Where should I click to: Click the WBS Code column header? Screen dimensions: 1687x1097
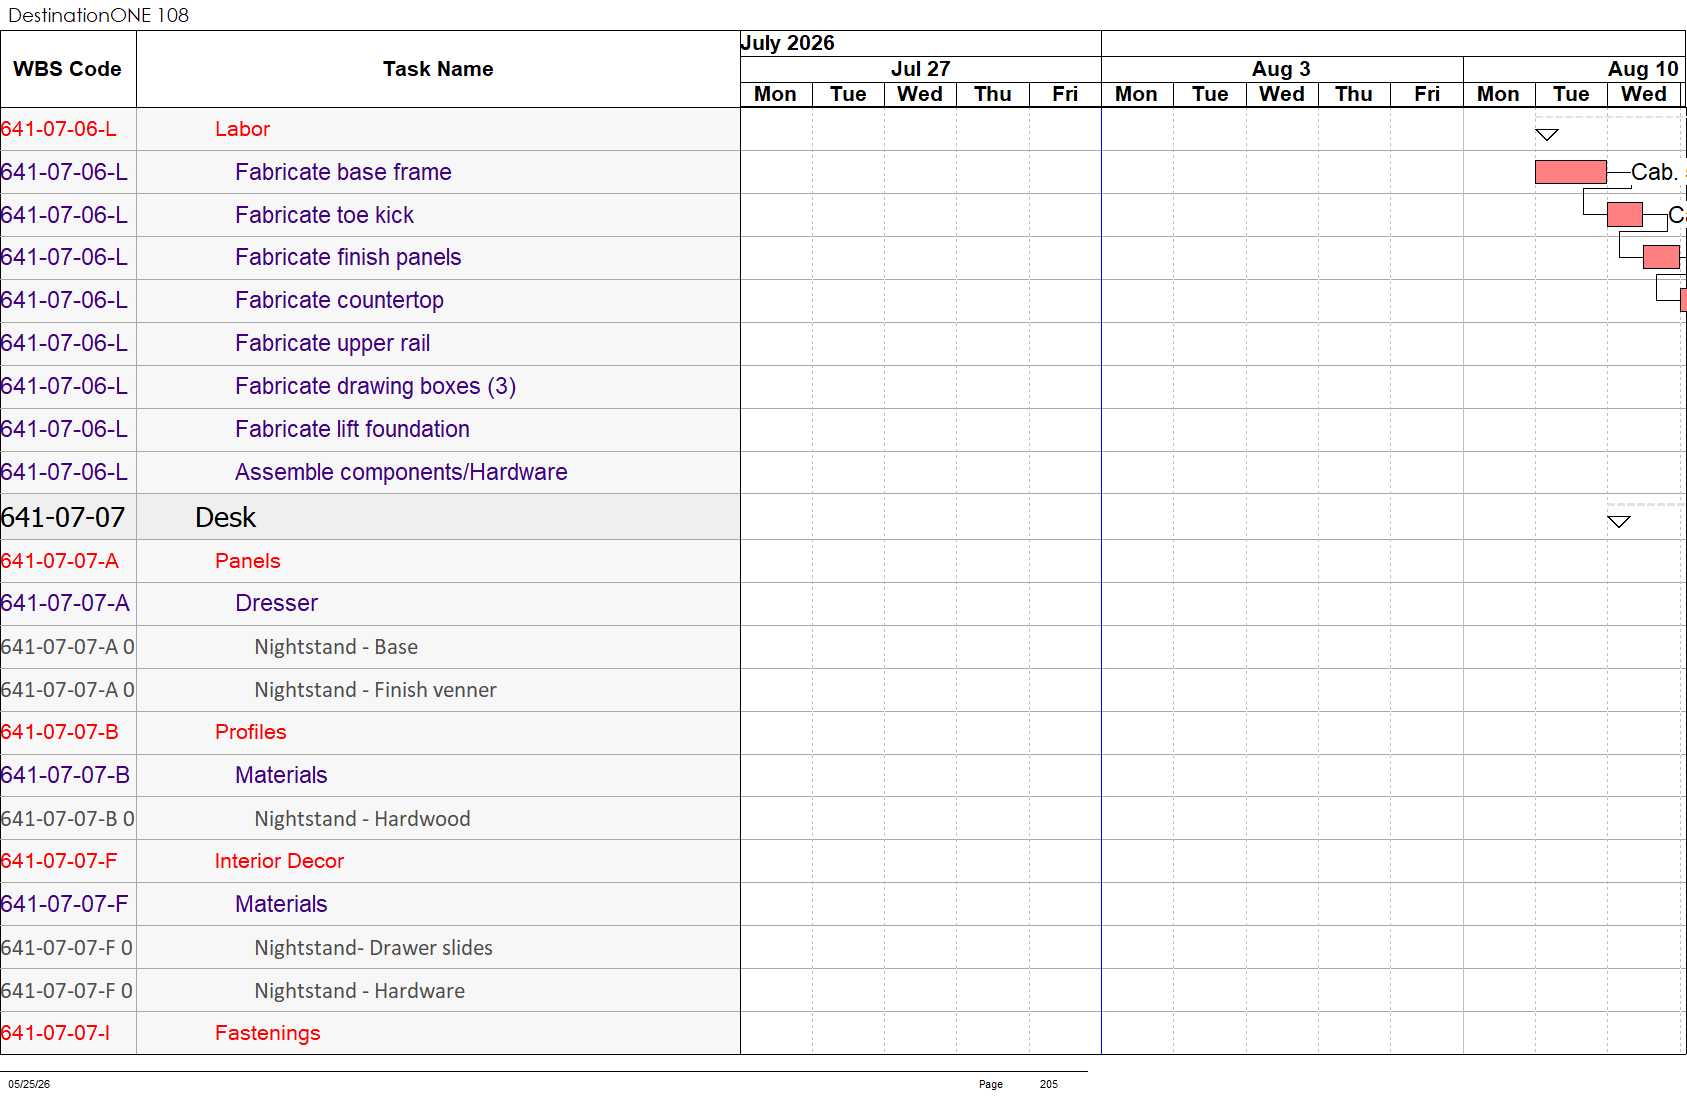(x=67, y=69)
